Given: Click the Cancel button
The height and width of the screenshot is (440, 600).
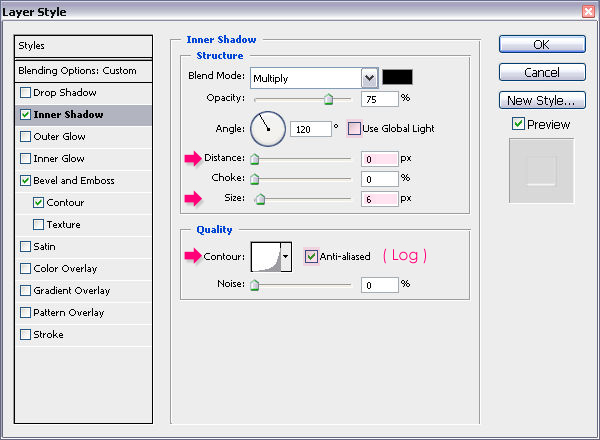Looking at the screenshot, I should tap(541, 73).
